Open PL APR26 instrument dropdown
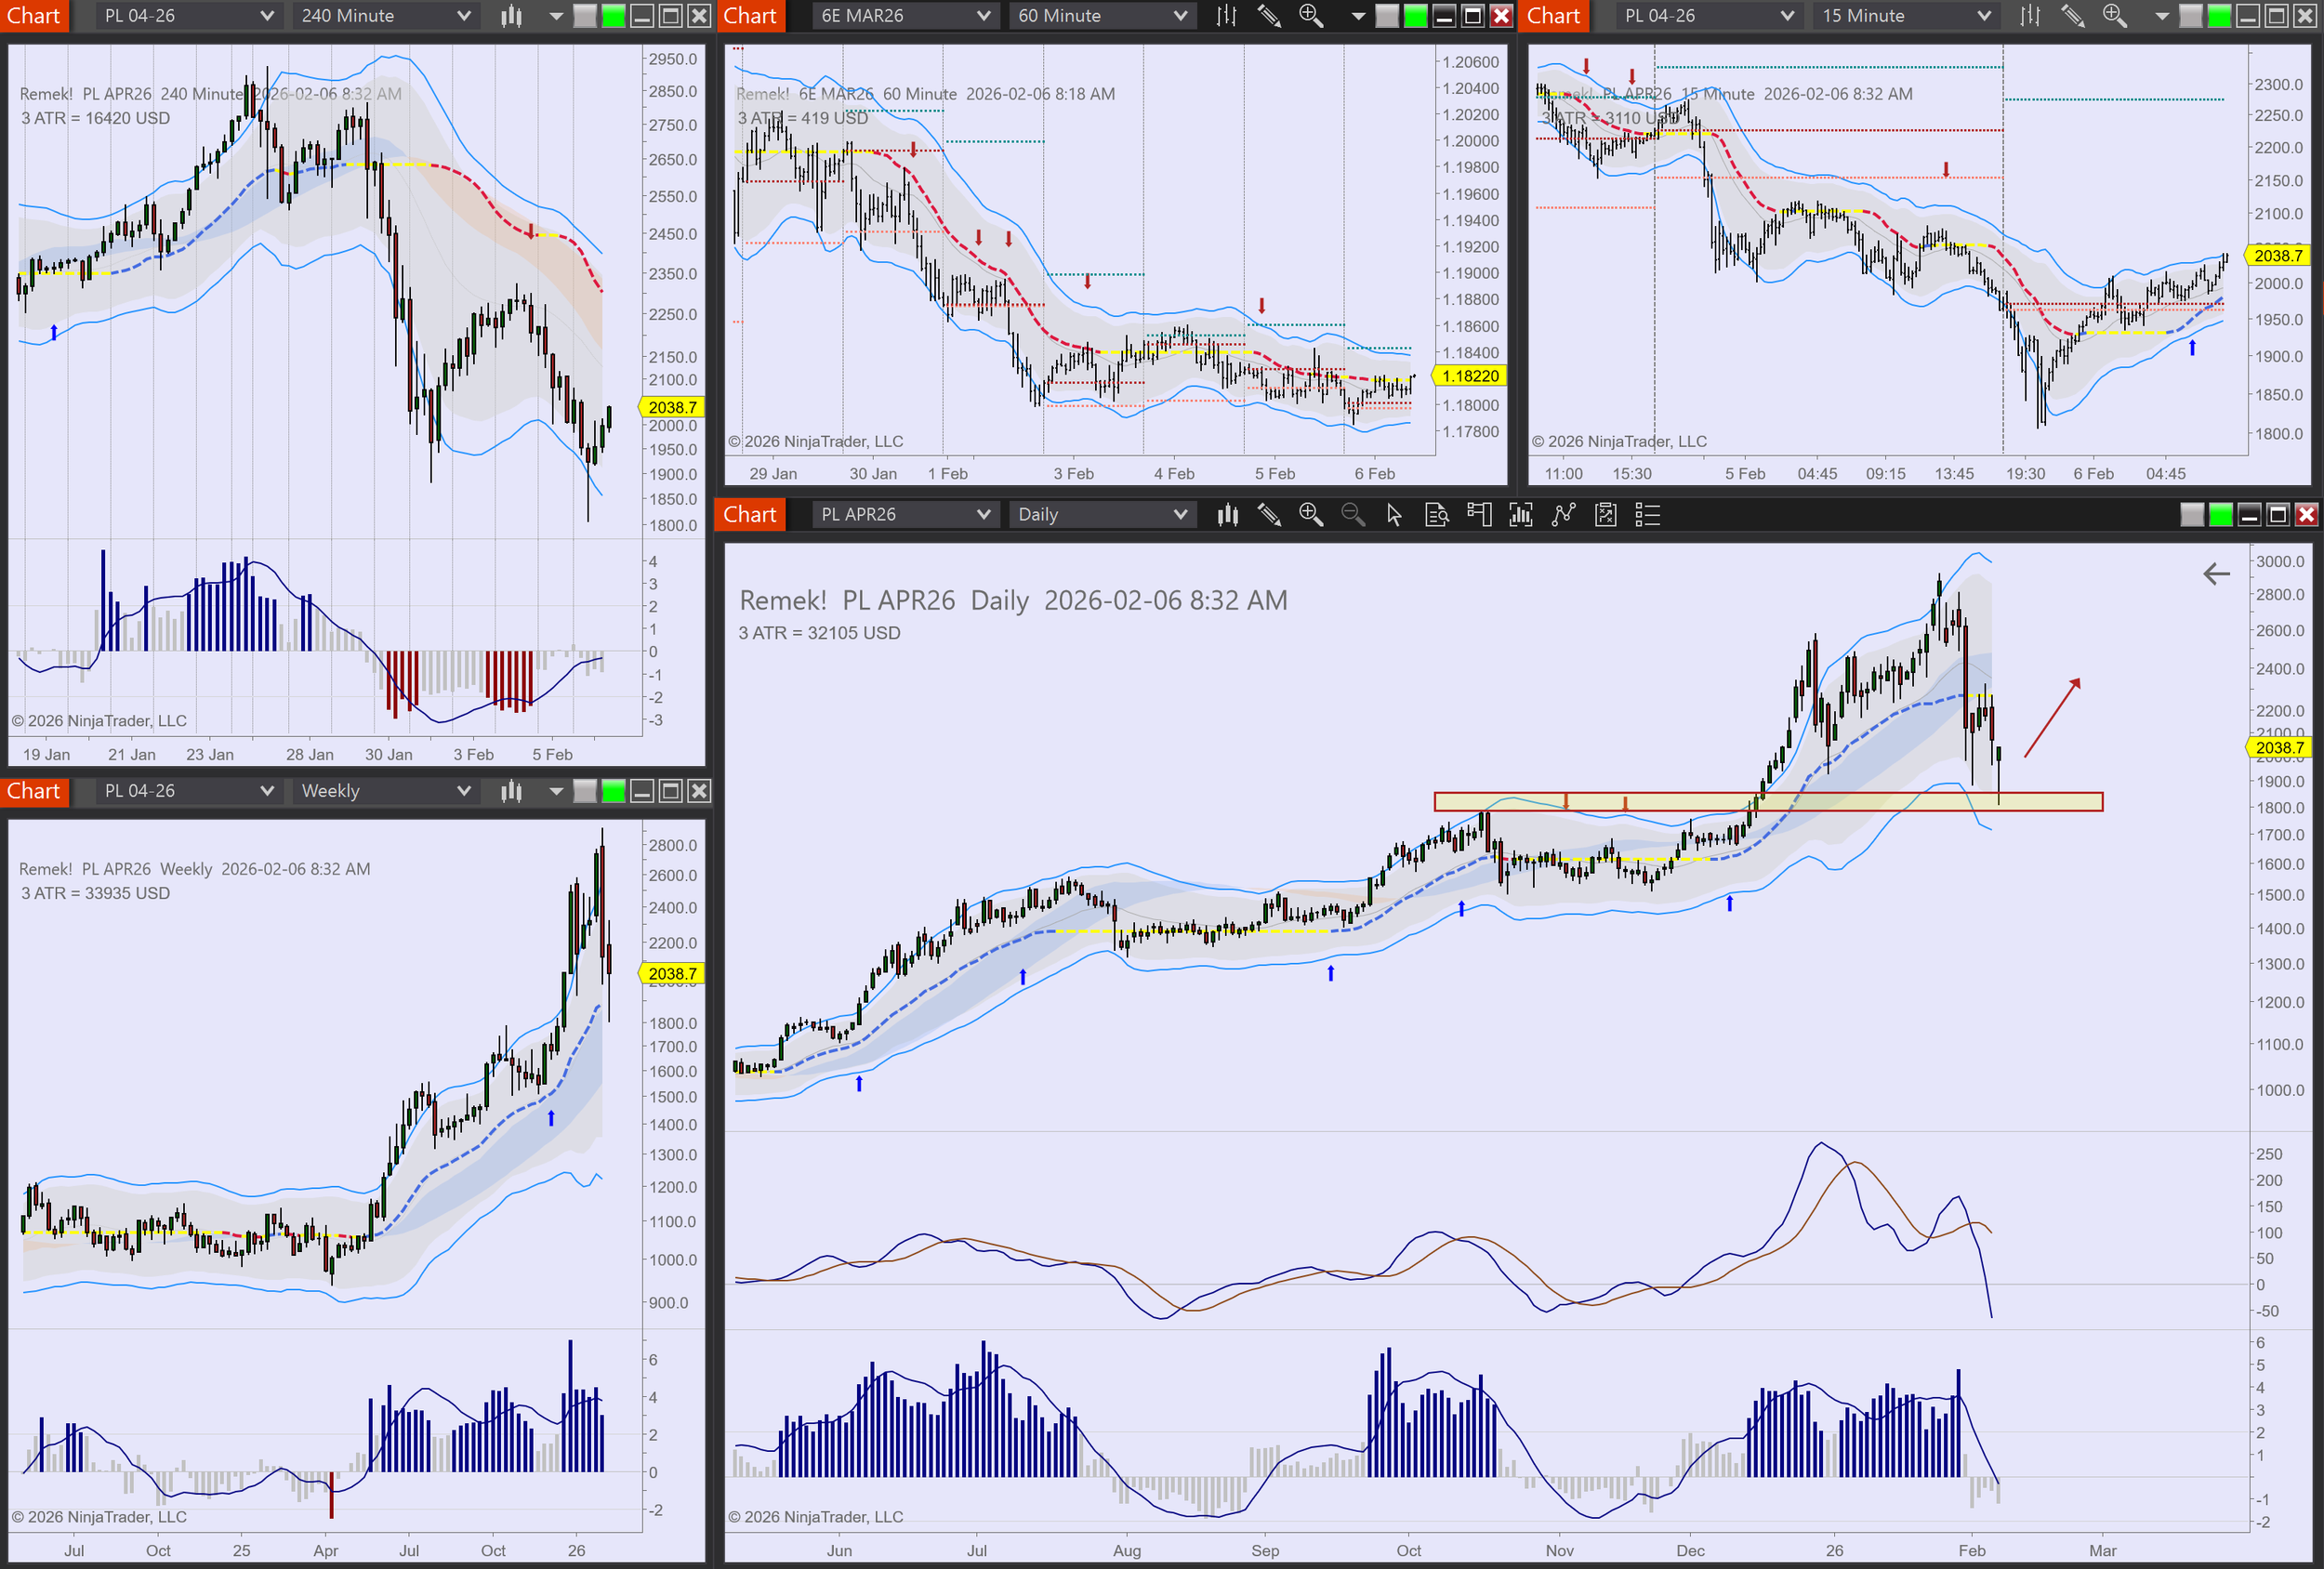The image size is (2324, 1569). (x=904, y=515)
